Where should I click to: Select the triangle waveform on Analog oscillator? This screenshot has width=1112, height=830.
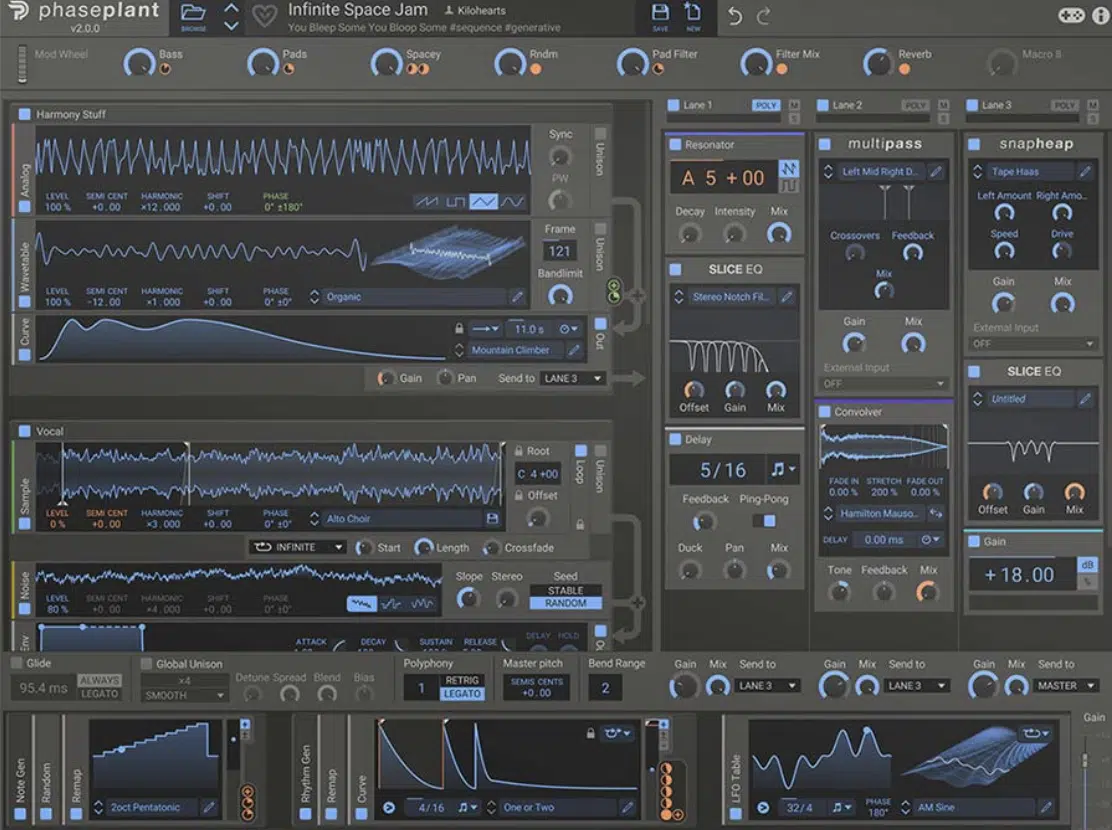point(484,202)
